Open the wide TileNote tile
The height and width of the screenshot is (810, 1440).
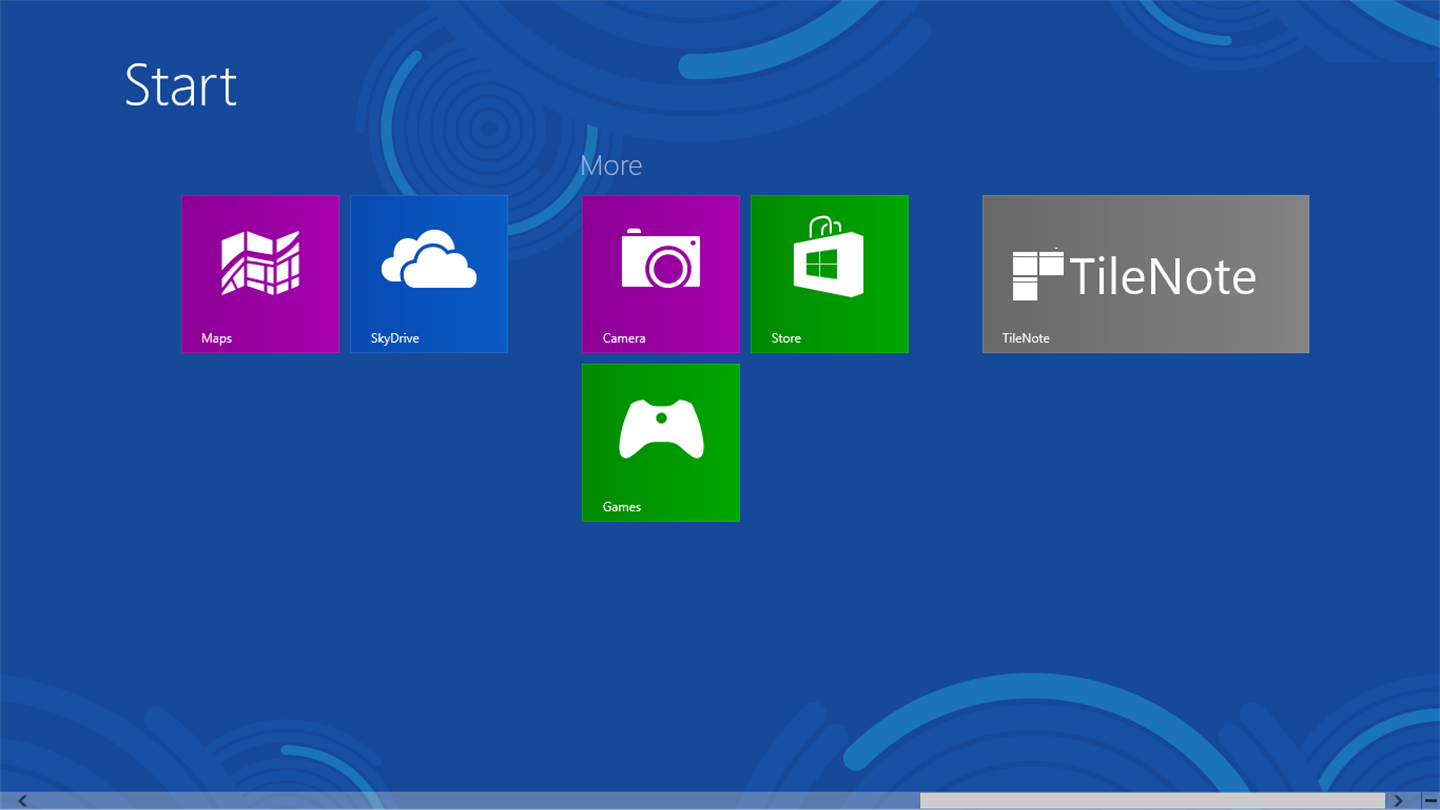[1146, 274]
